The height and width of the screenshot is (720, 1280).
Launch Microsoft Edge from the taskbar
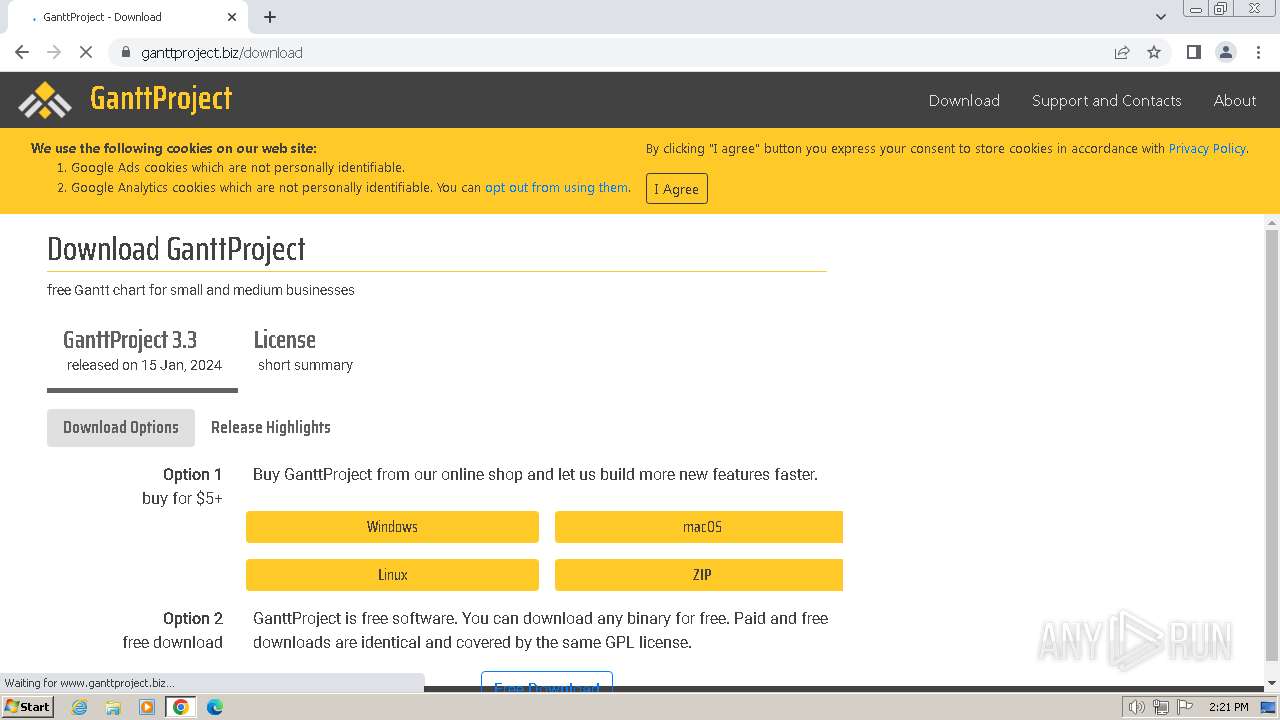tap(214, 707)
